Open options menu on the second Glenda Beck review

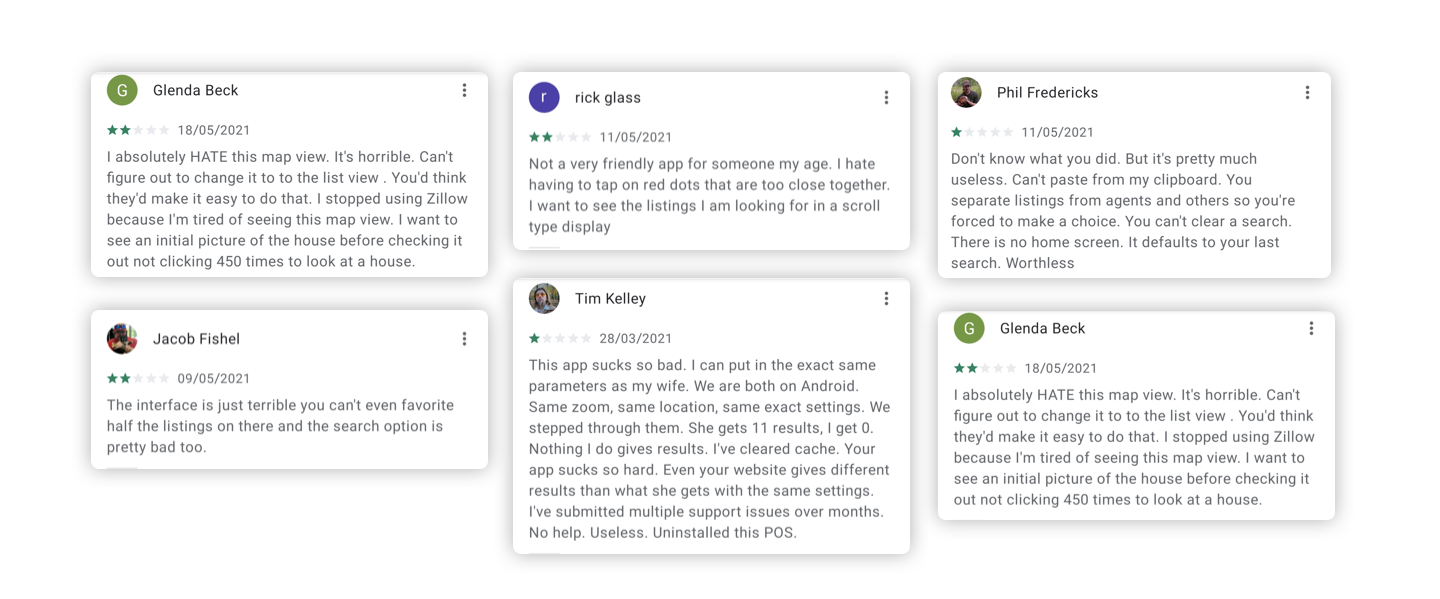pos(1312,327)
